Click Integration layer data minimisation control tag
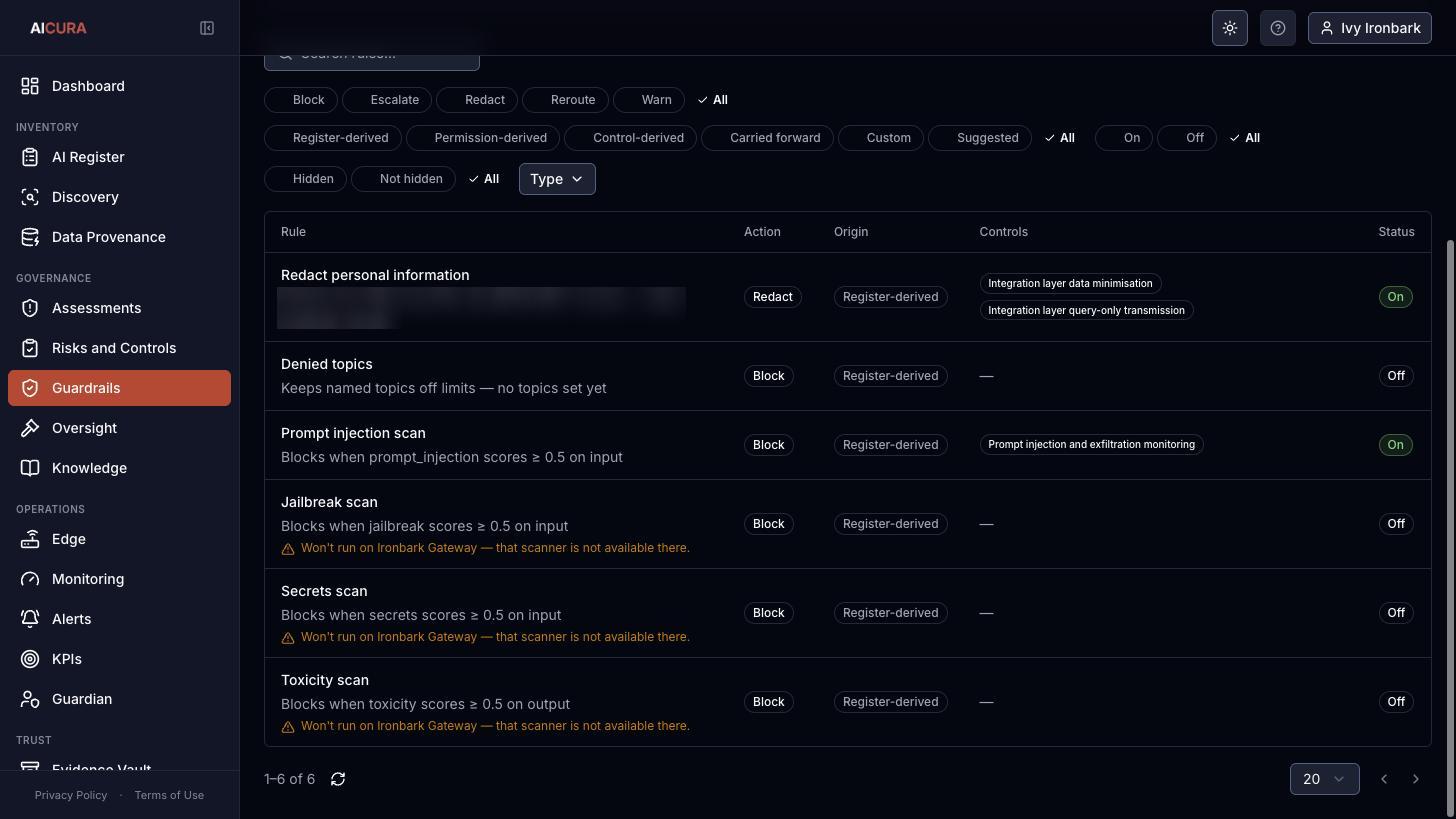This screenshot has height=819, width=1456. (1070, 284)
